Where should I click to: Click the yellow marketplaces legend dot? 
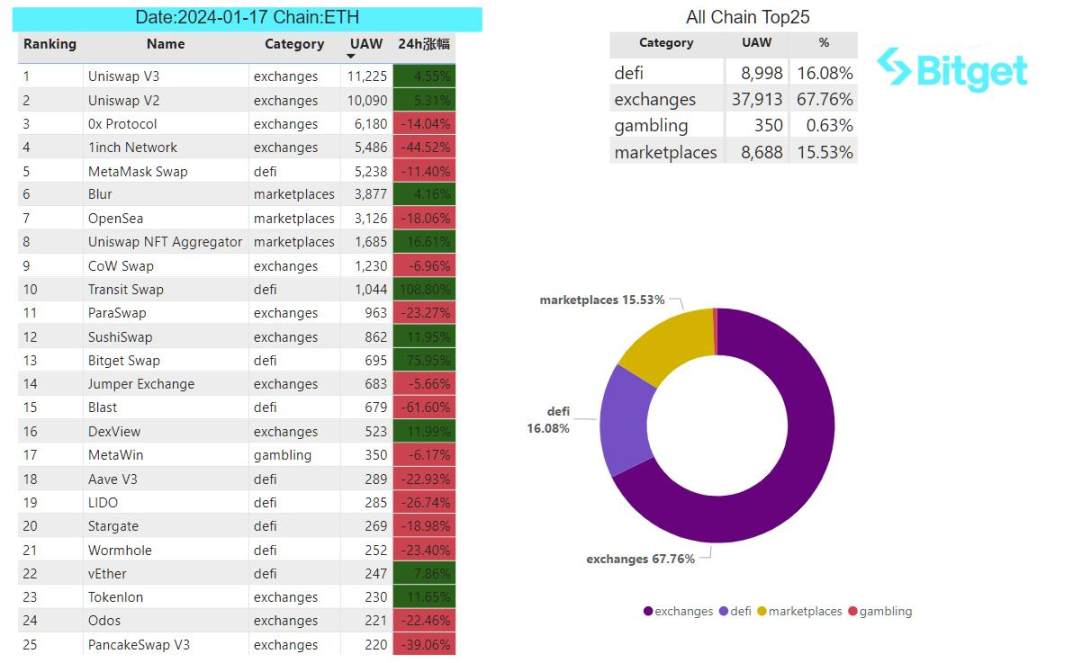[x=762, y=611]
